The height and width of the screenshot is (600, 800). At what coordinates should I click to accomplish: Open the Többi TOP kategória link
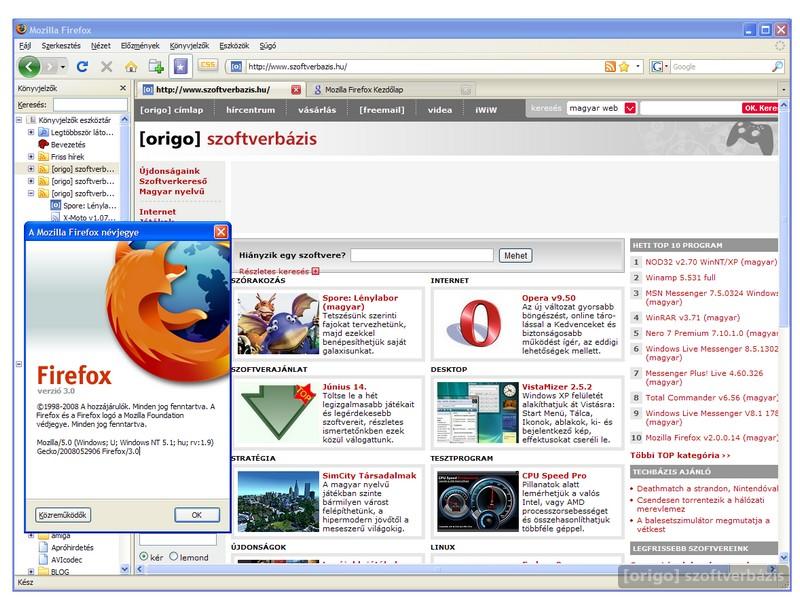point(680,455)
